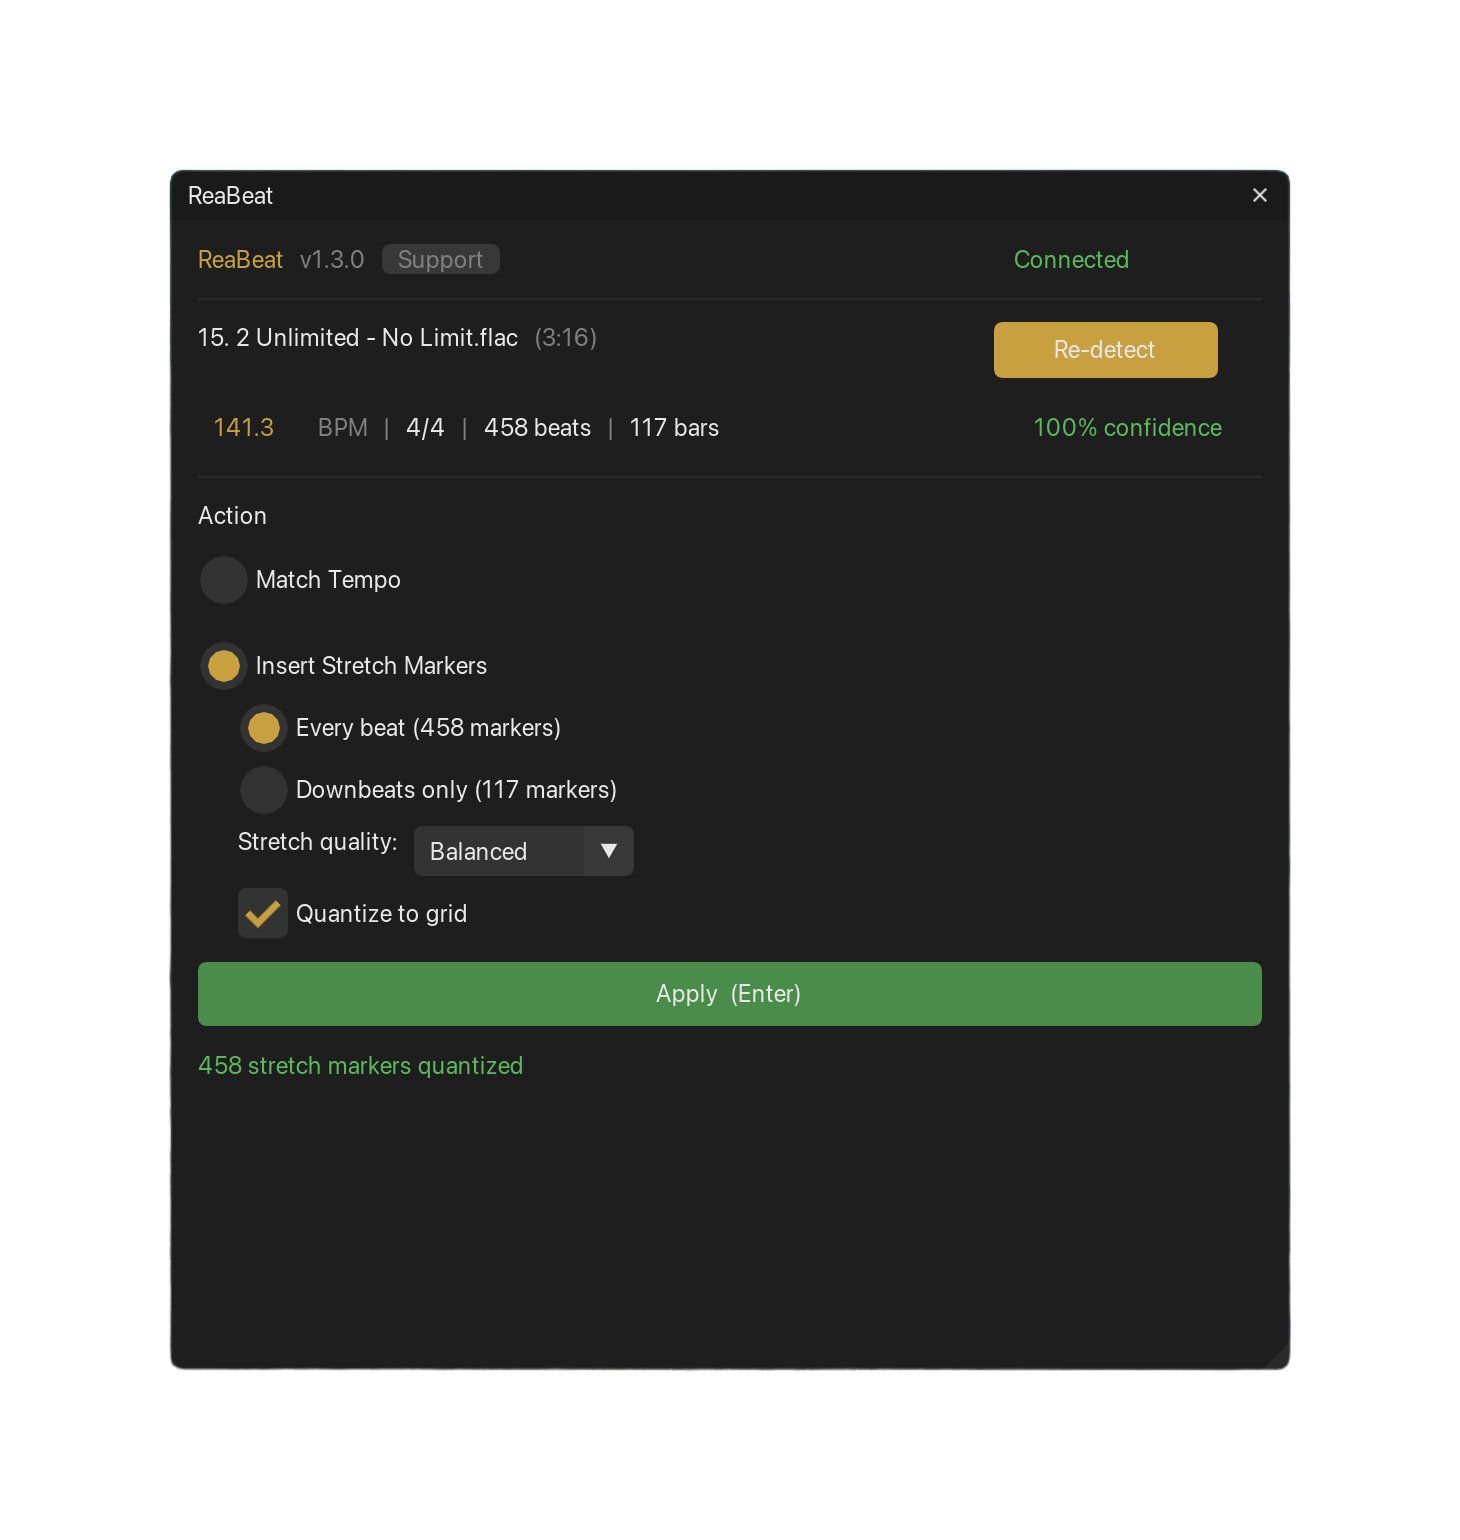This screenshot has height=1540, width=1460.
Task: Grab the window resize grip corner
Action: tap(1277, 1357)
